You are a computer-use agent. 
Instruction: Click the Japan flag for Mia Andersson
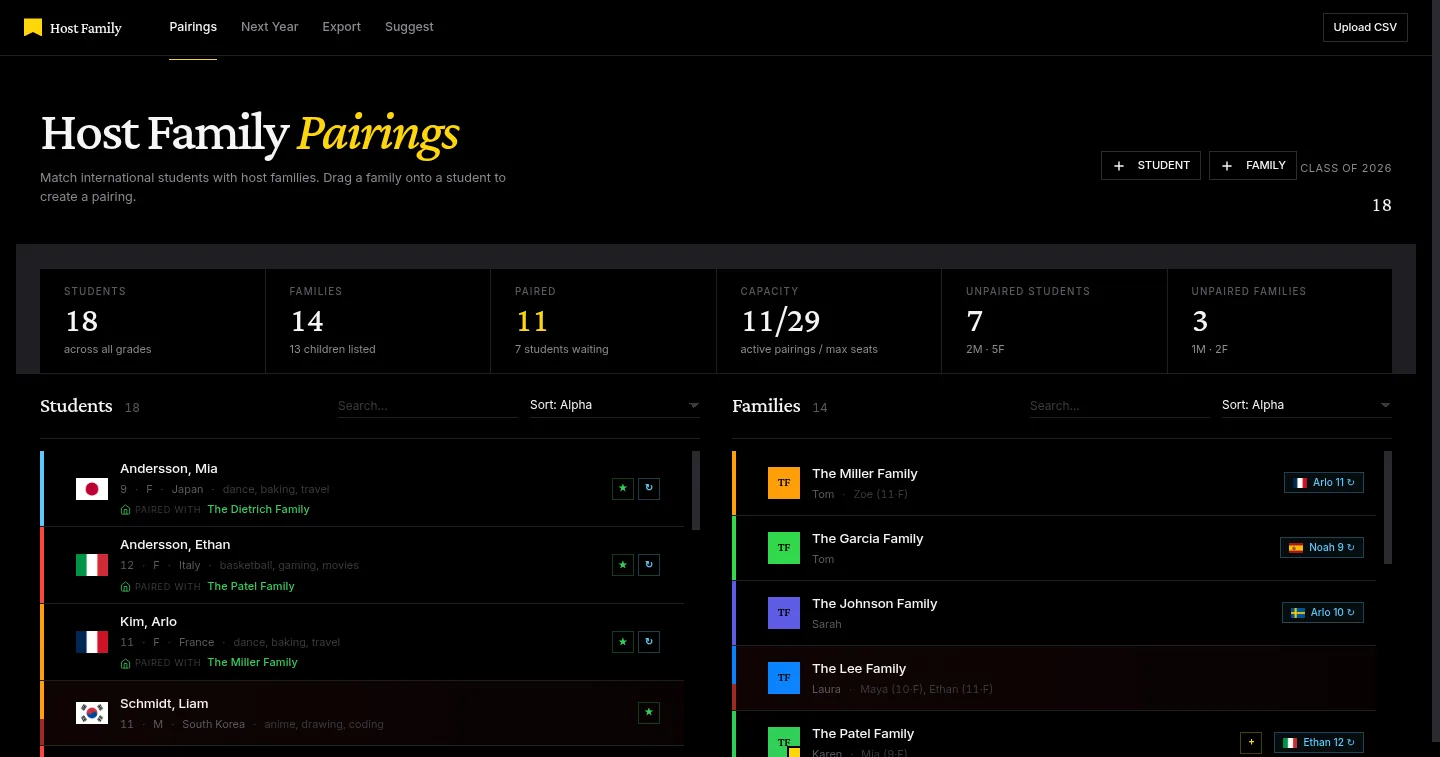(92, 489)
